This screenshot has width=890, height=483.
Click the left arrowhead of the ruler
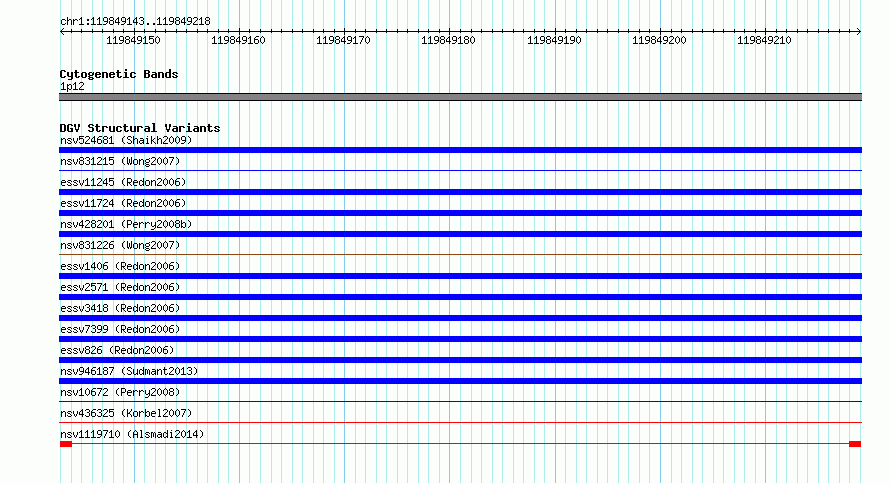pos(62,31)
